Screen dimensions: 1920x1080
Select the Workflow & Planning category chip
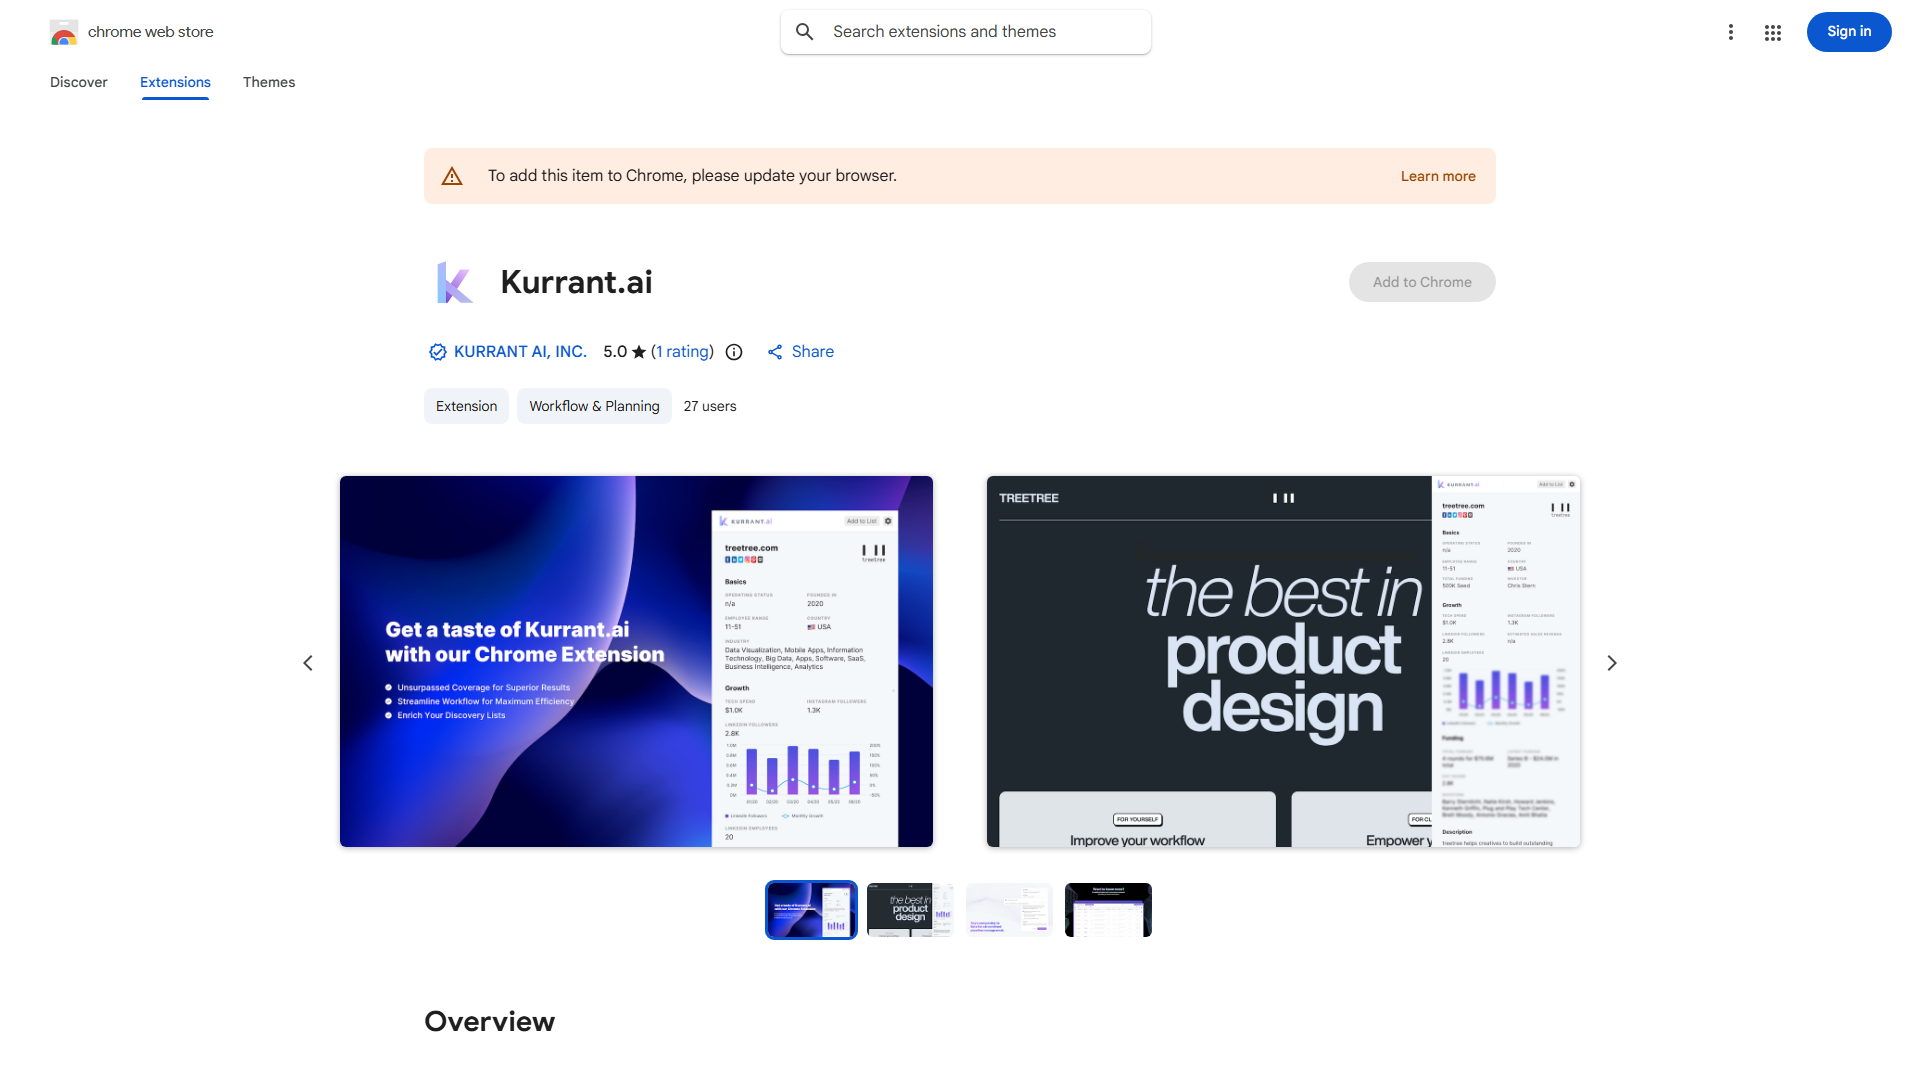coord(593,406)
